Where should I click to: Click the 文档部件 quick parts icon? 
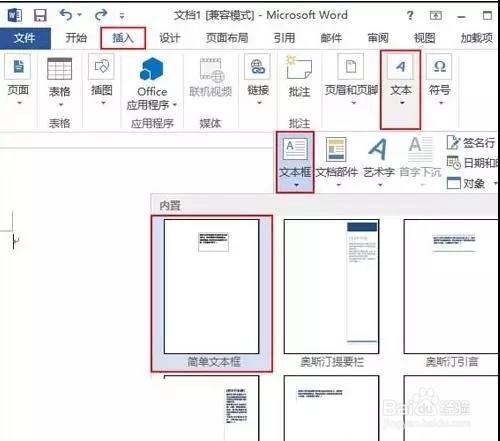pyautogui.click(x=336, y=149)
